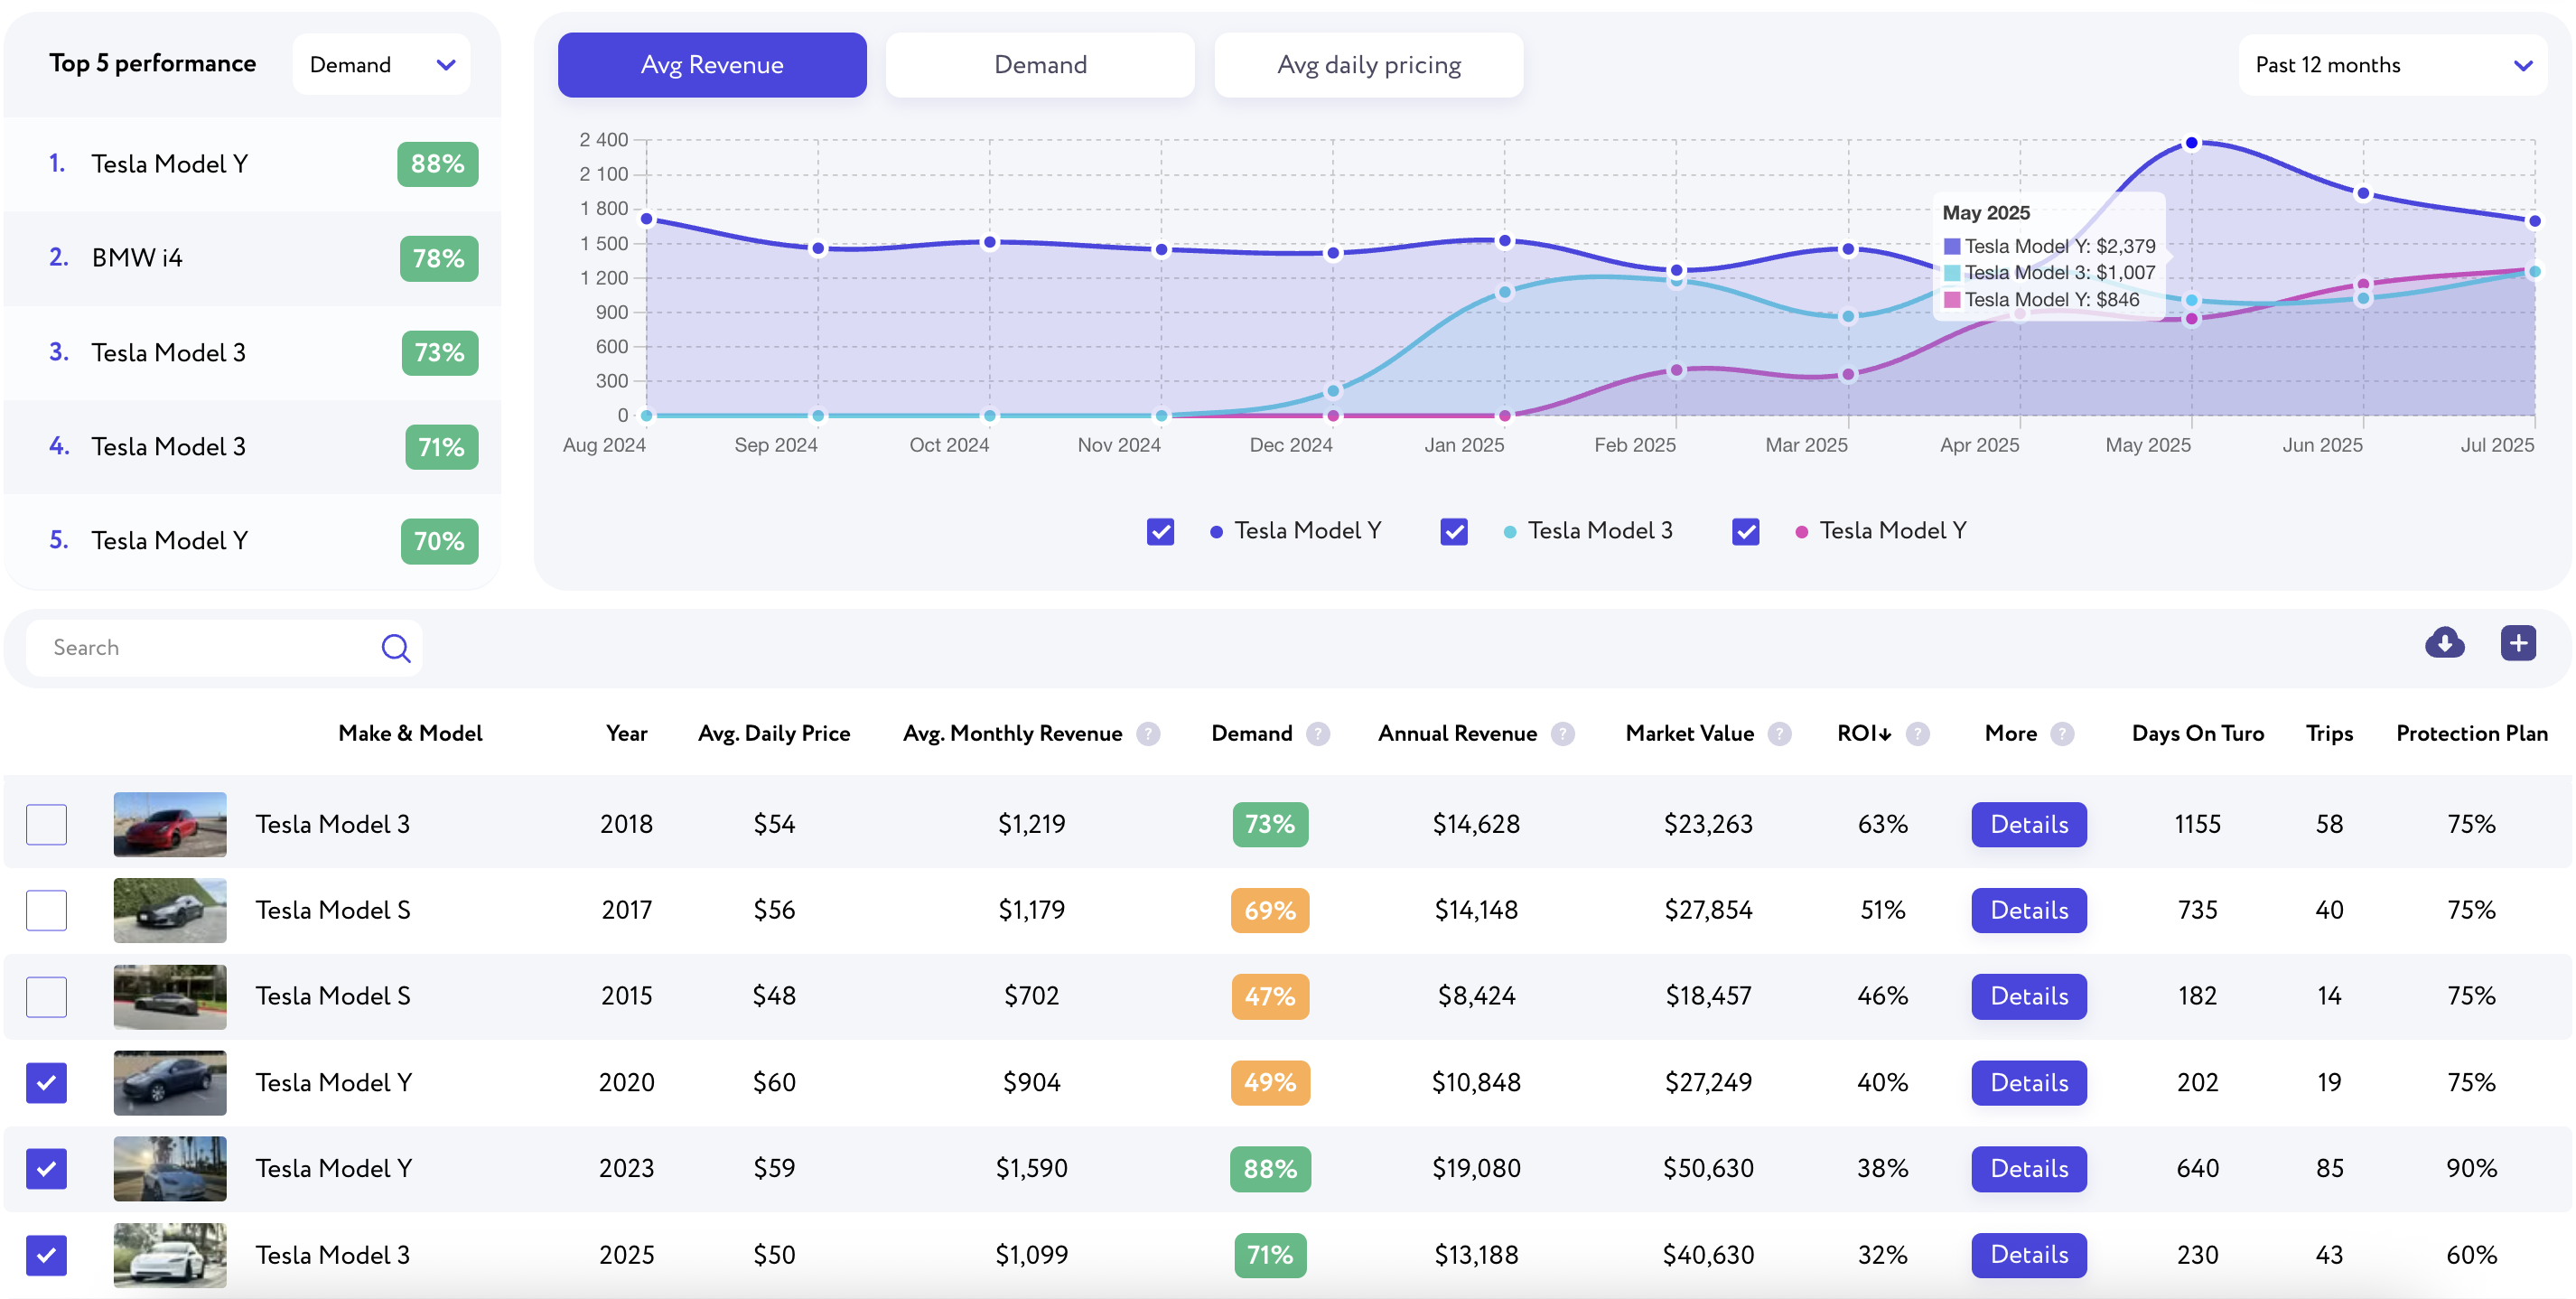
Task: Open the Top 5 performance Demand dropdown
Action: [381, 65]
